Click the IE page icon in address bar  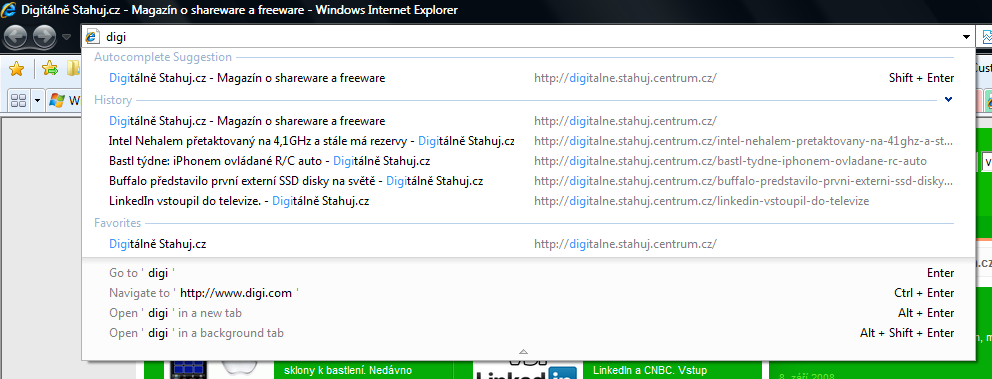pyautogui.click(x=93, y=37)
